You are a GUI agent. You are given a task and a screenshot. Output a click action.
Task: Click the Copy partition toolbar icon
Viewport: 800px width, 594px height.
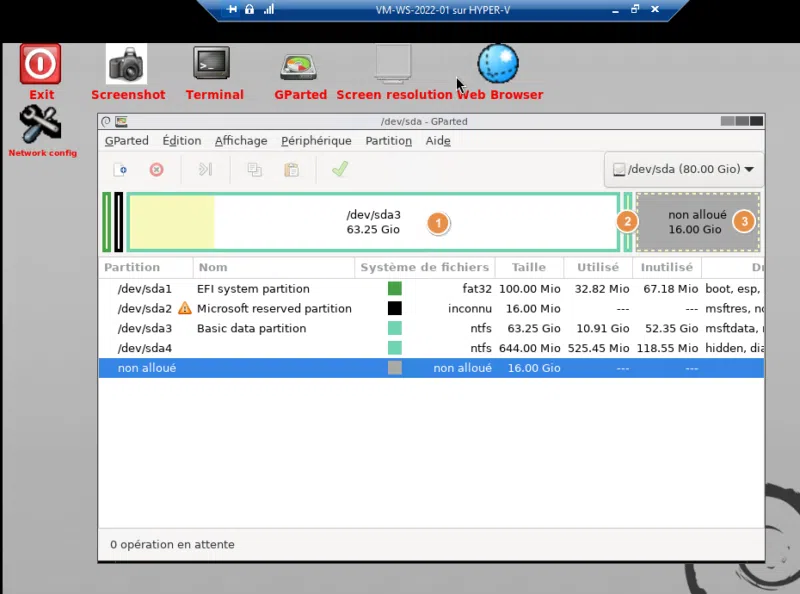[x=255, y=170]
